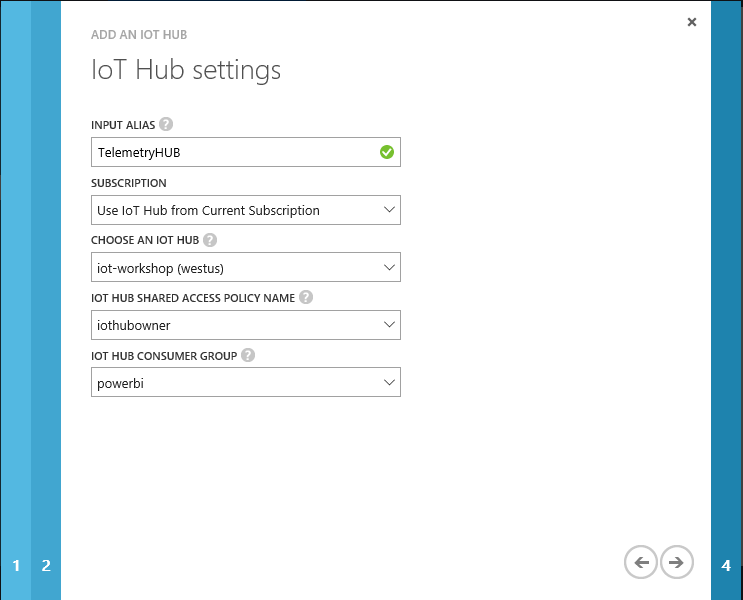Click the Input Alias field label

point(122,125)
